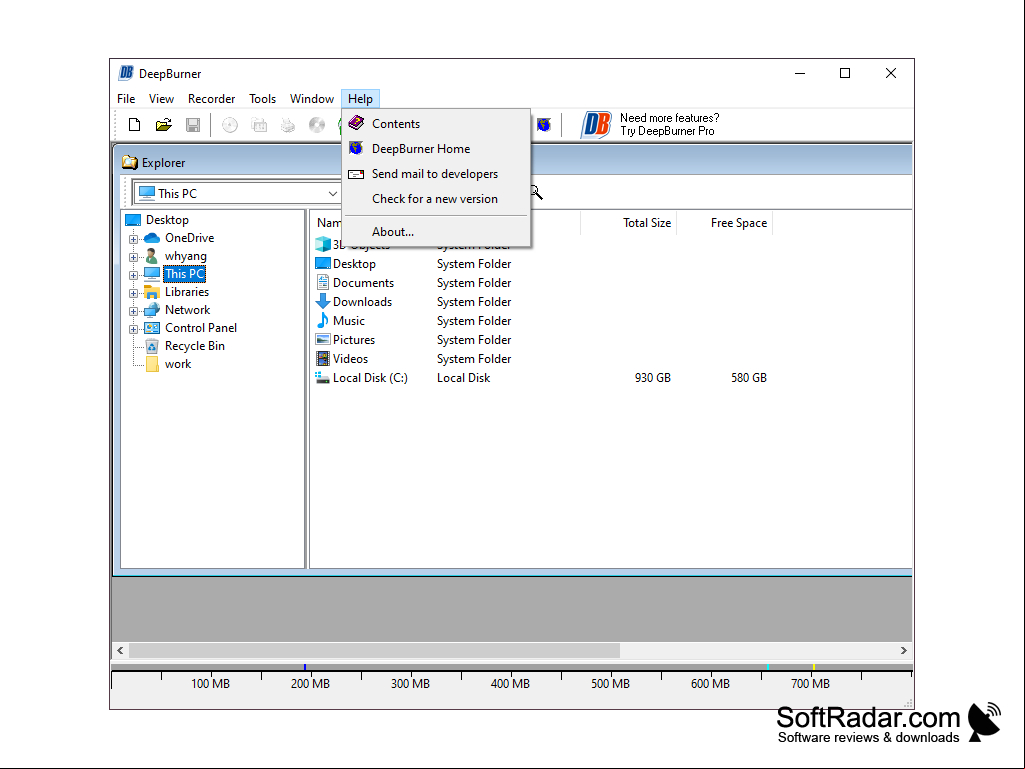
Task: Click the envelope icon in Help menu
Action: pos(356,174)
